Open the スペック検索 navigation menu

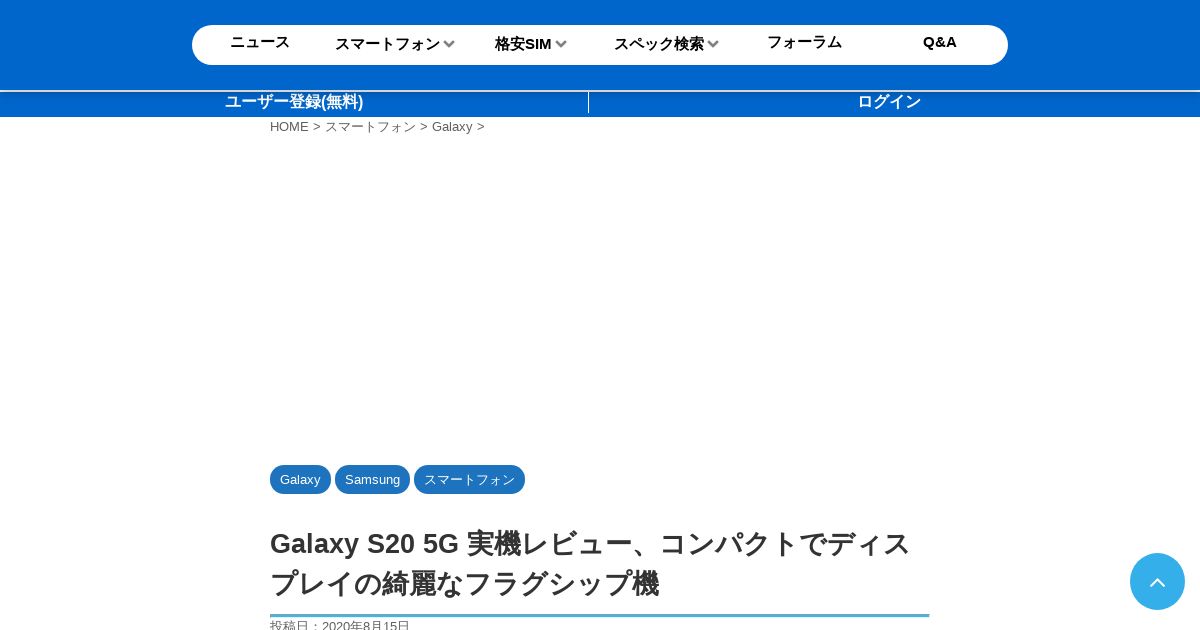coord(659,44)
